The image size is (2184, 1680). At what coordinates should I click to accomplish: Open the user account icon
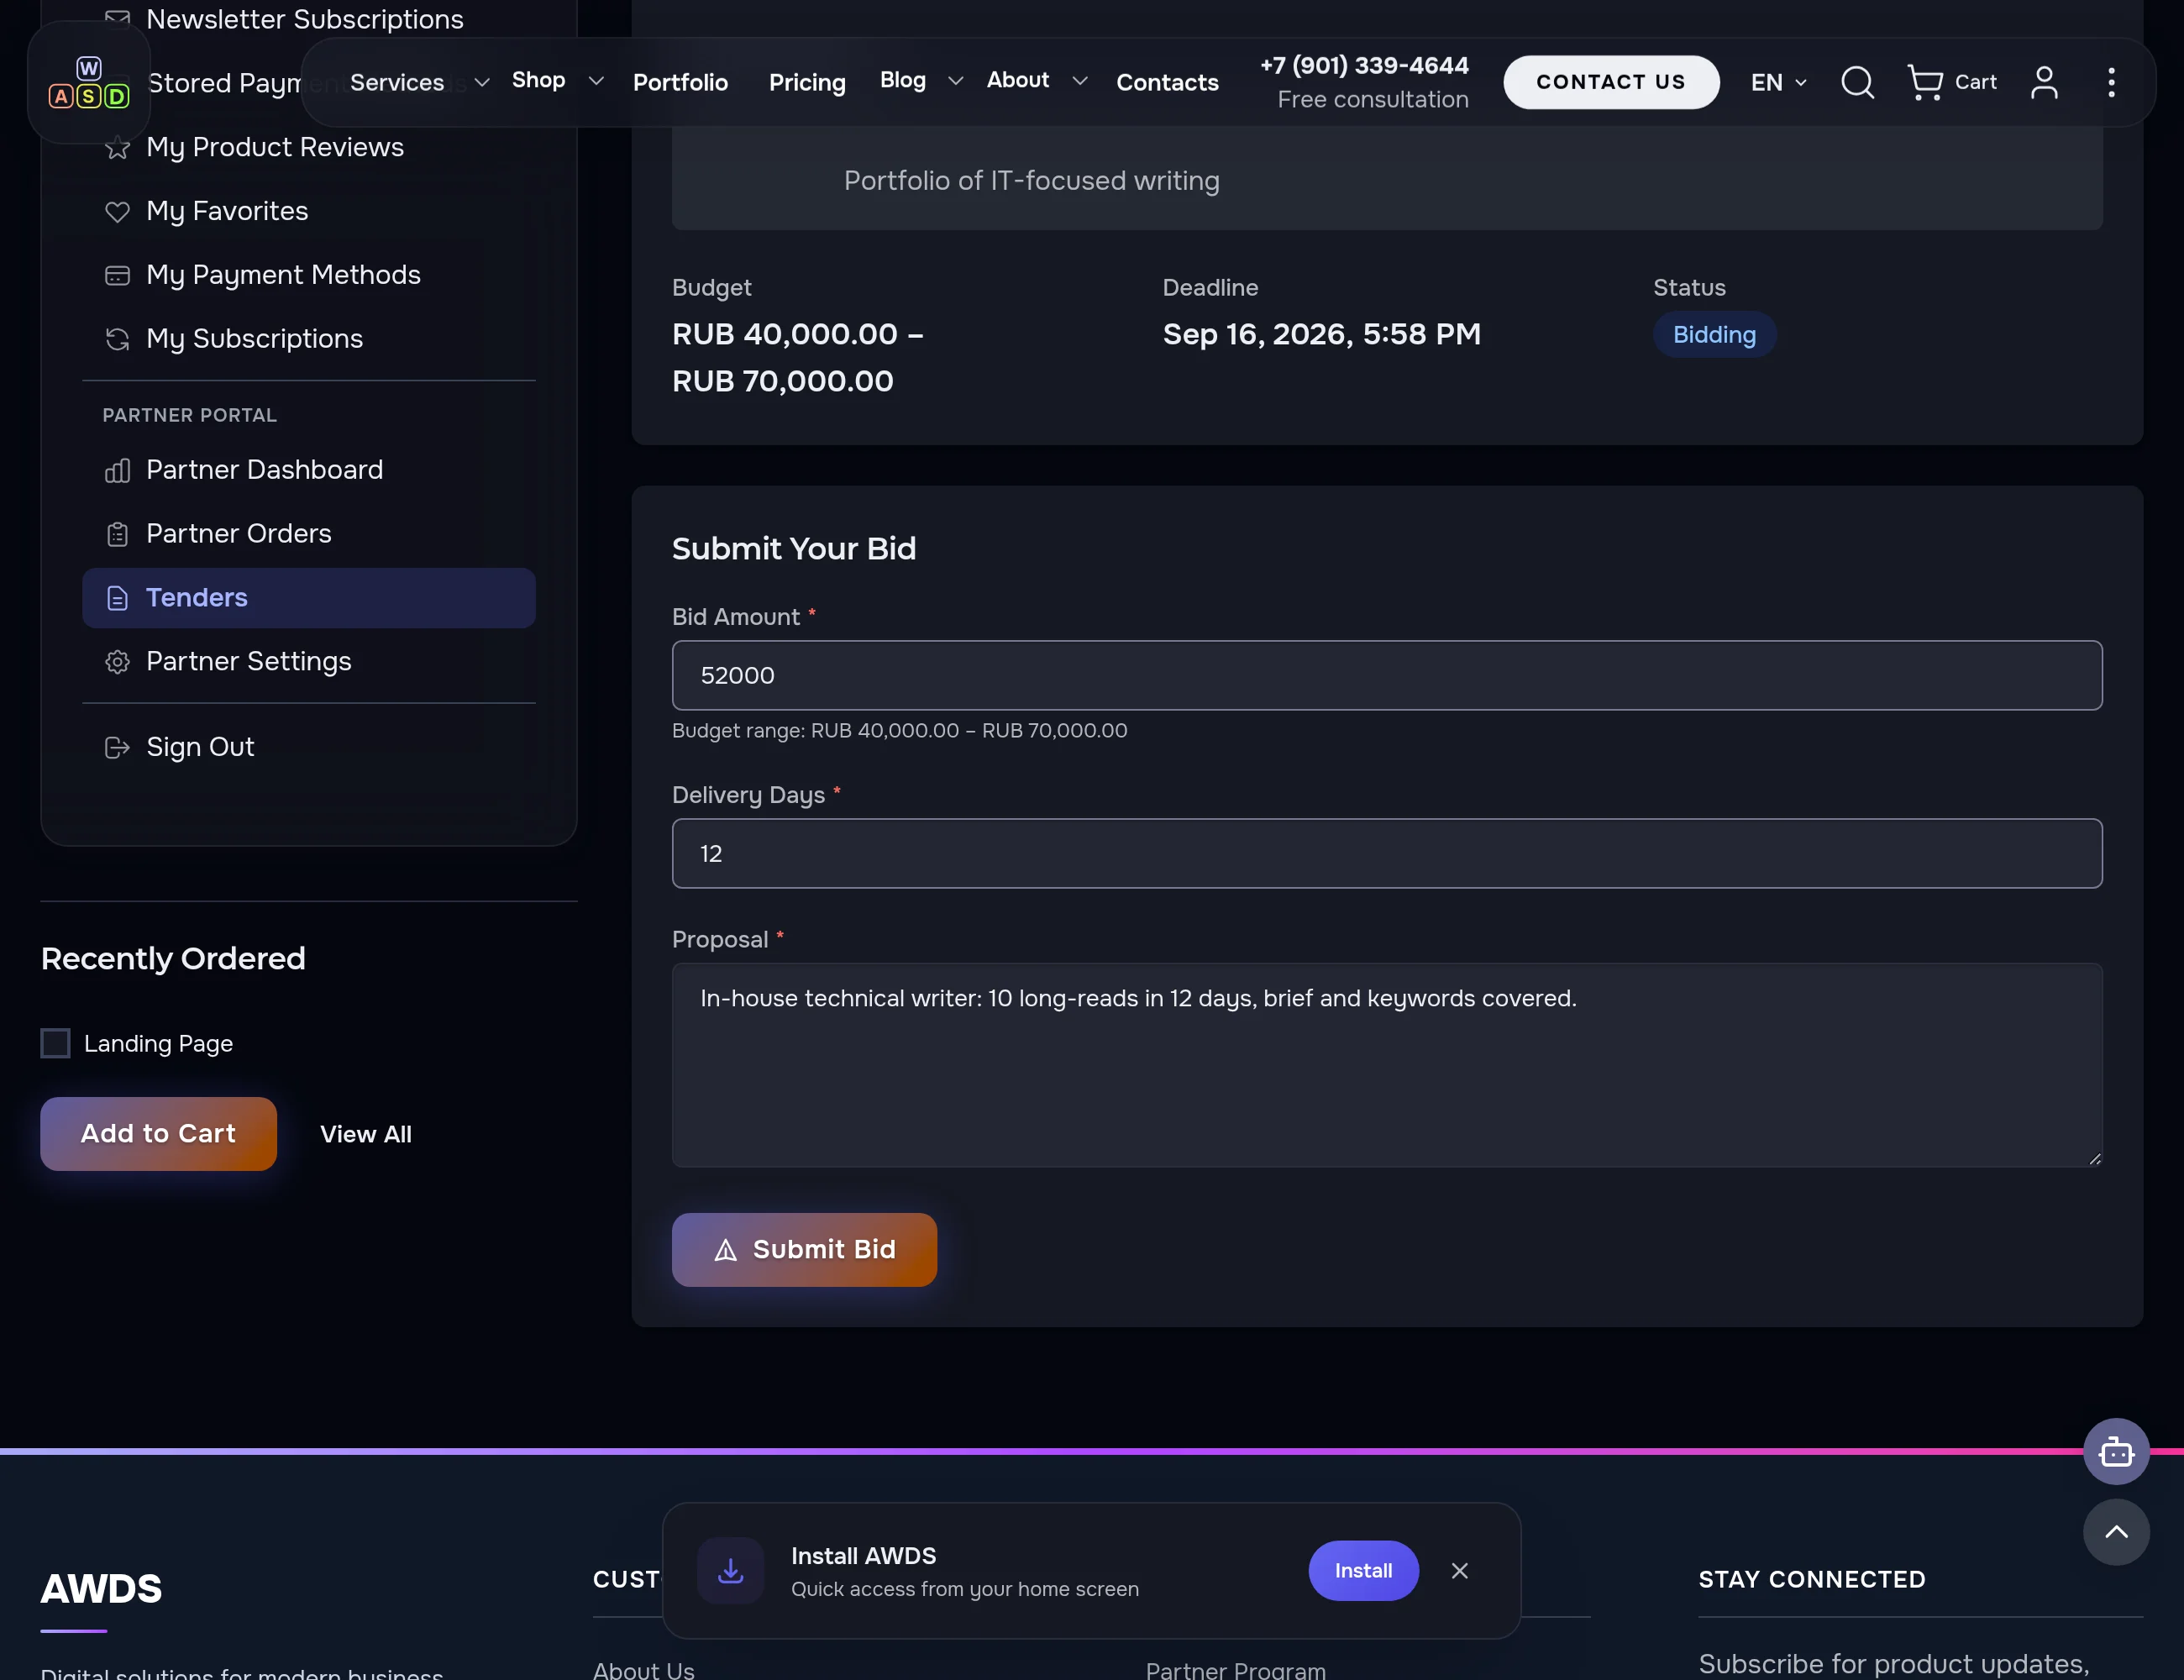(x=2044, y=82)
